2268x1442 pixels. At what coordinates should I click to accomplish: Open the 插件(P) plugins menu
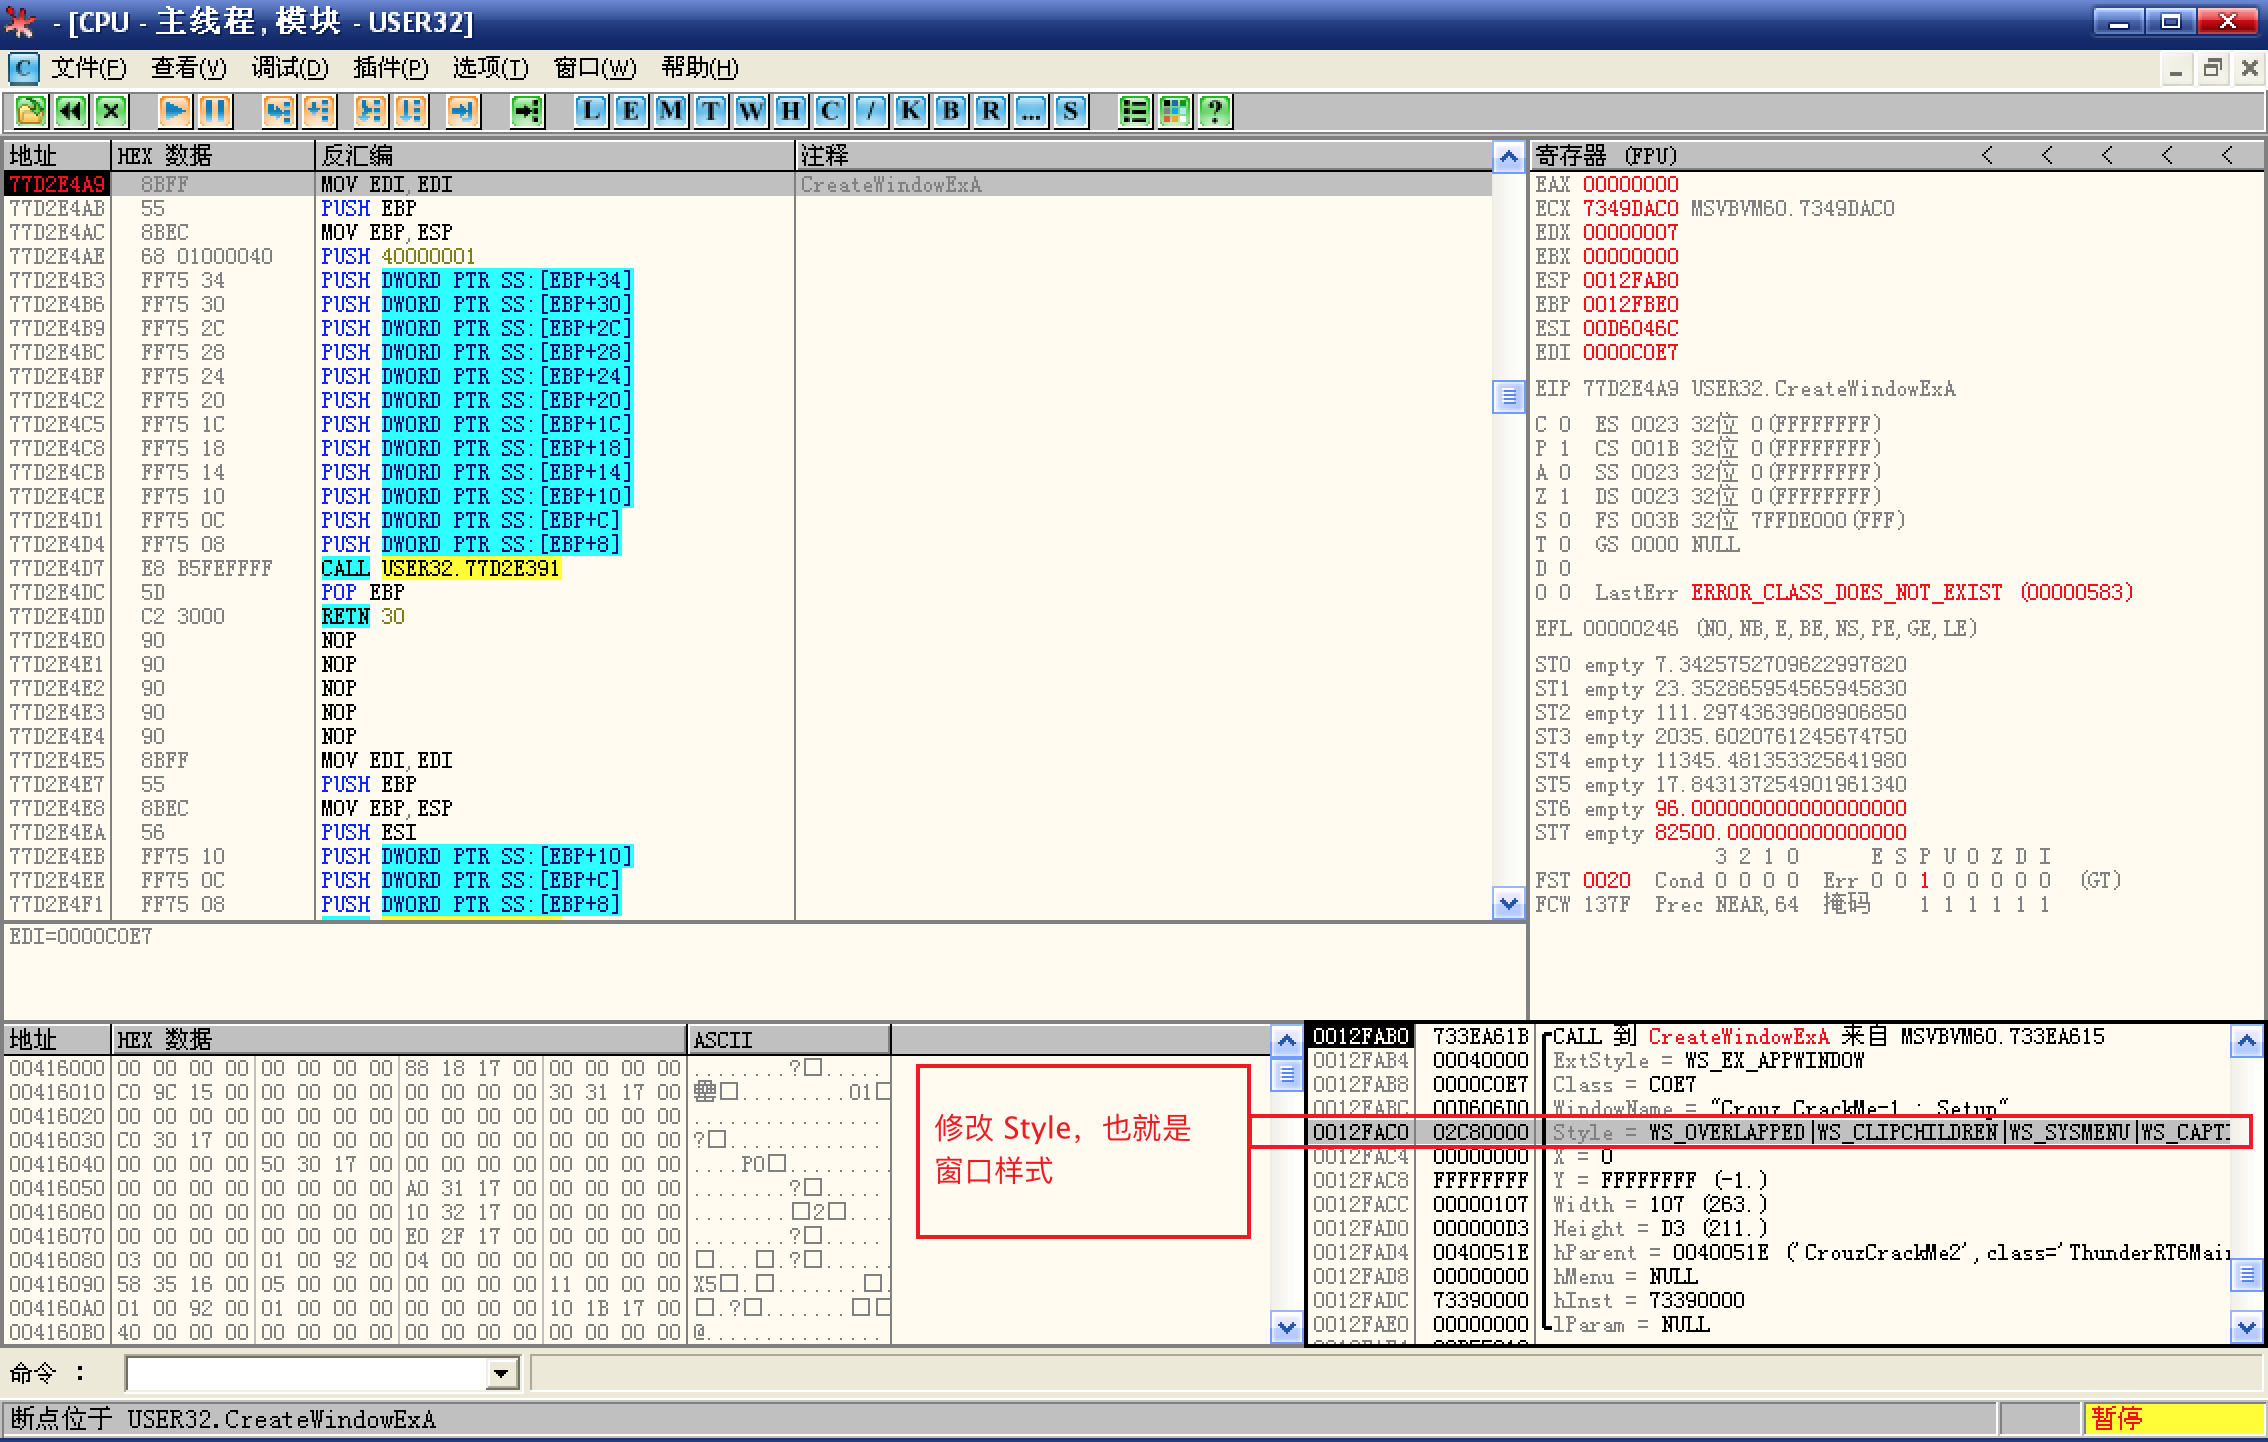click(x=390, y=68)
